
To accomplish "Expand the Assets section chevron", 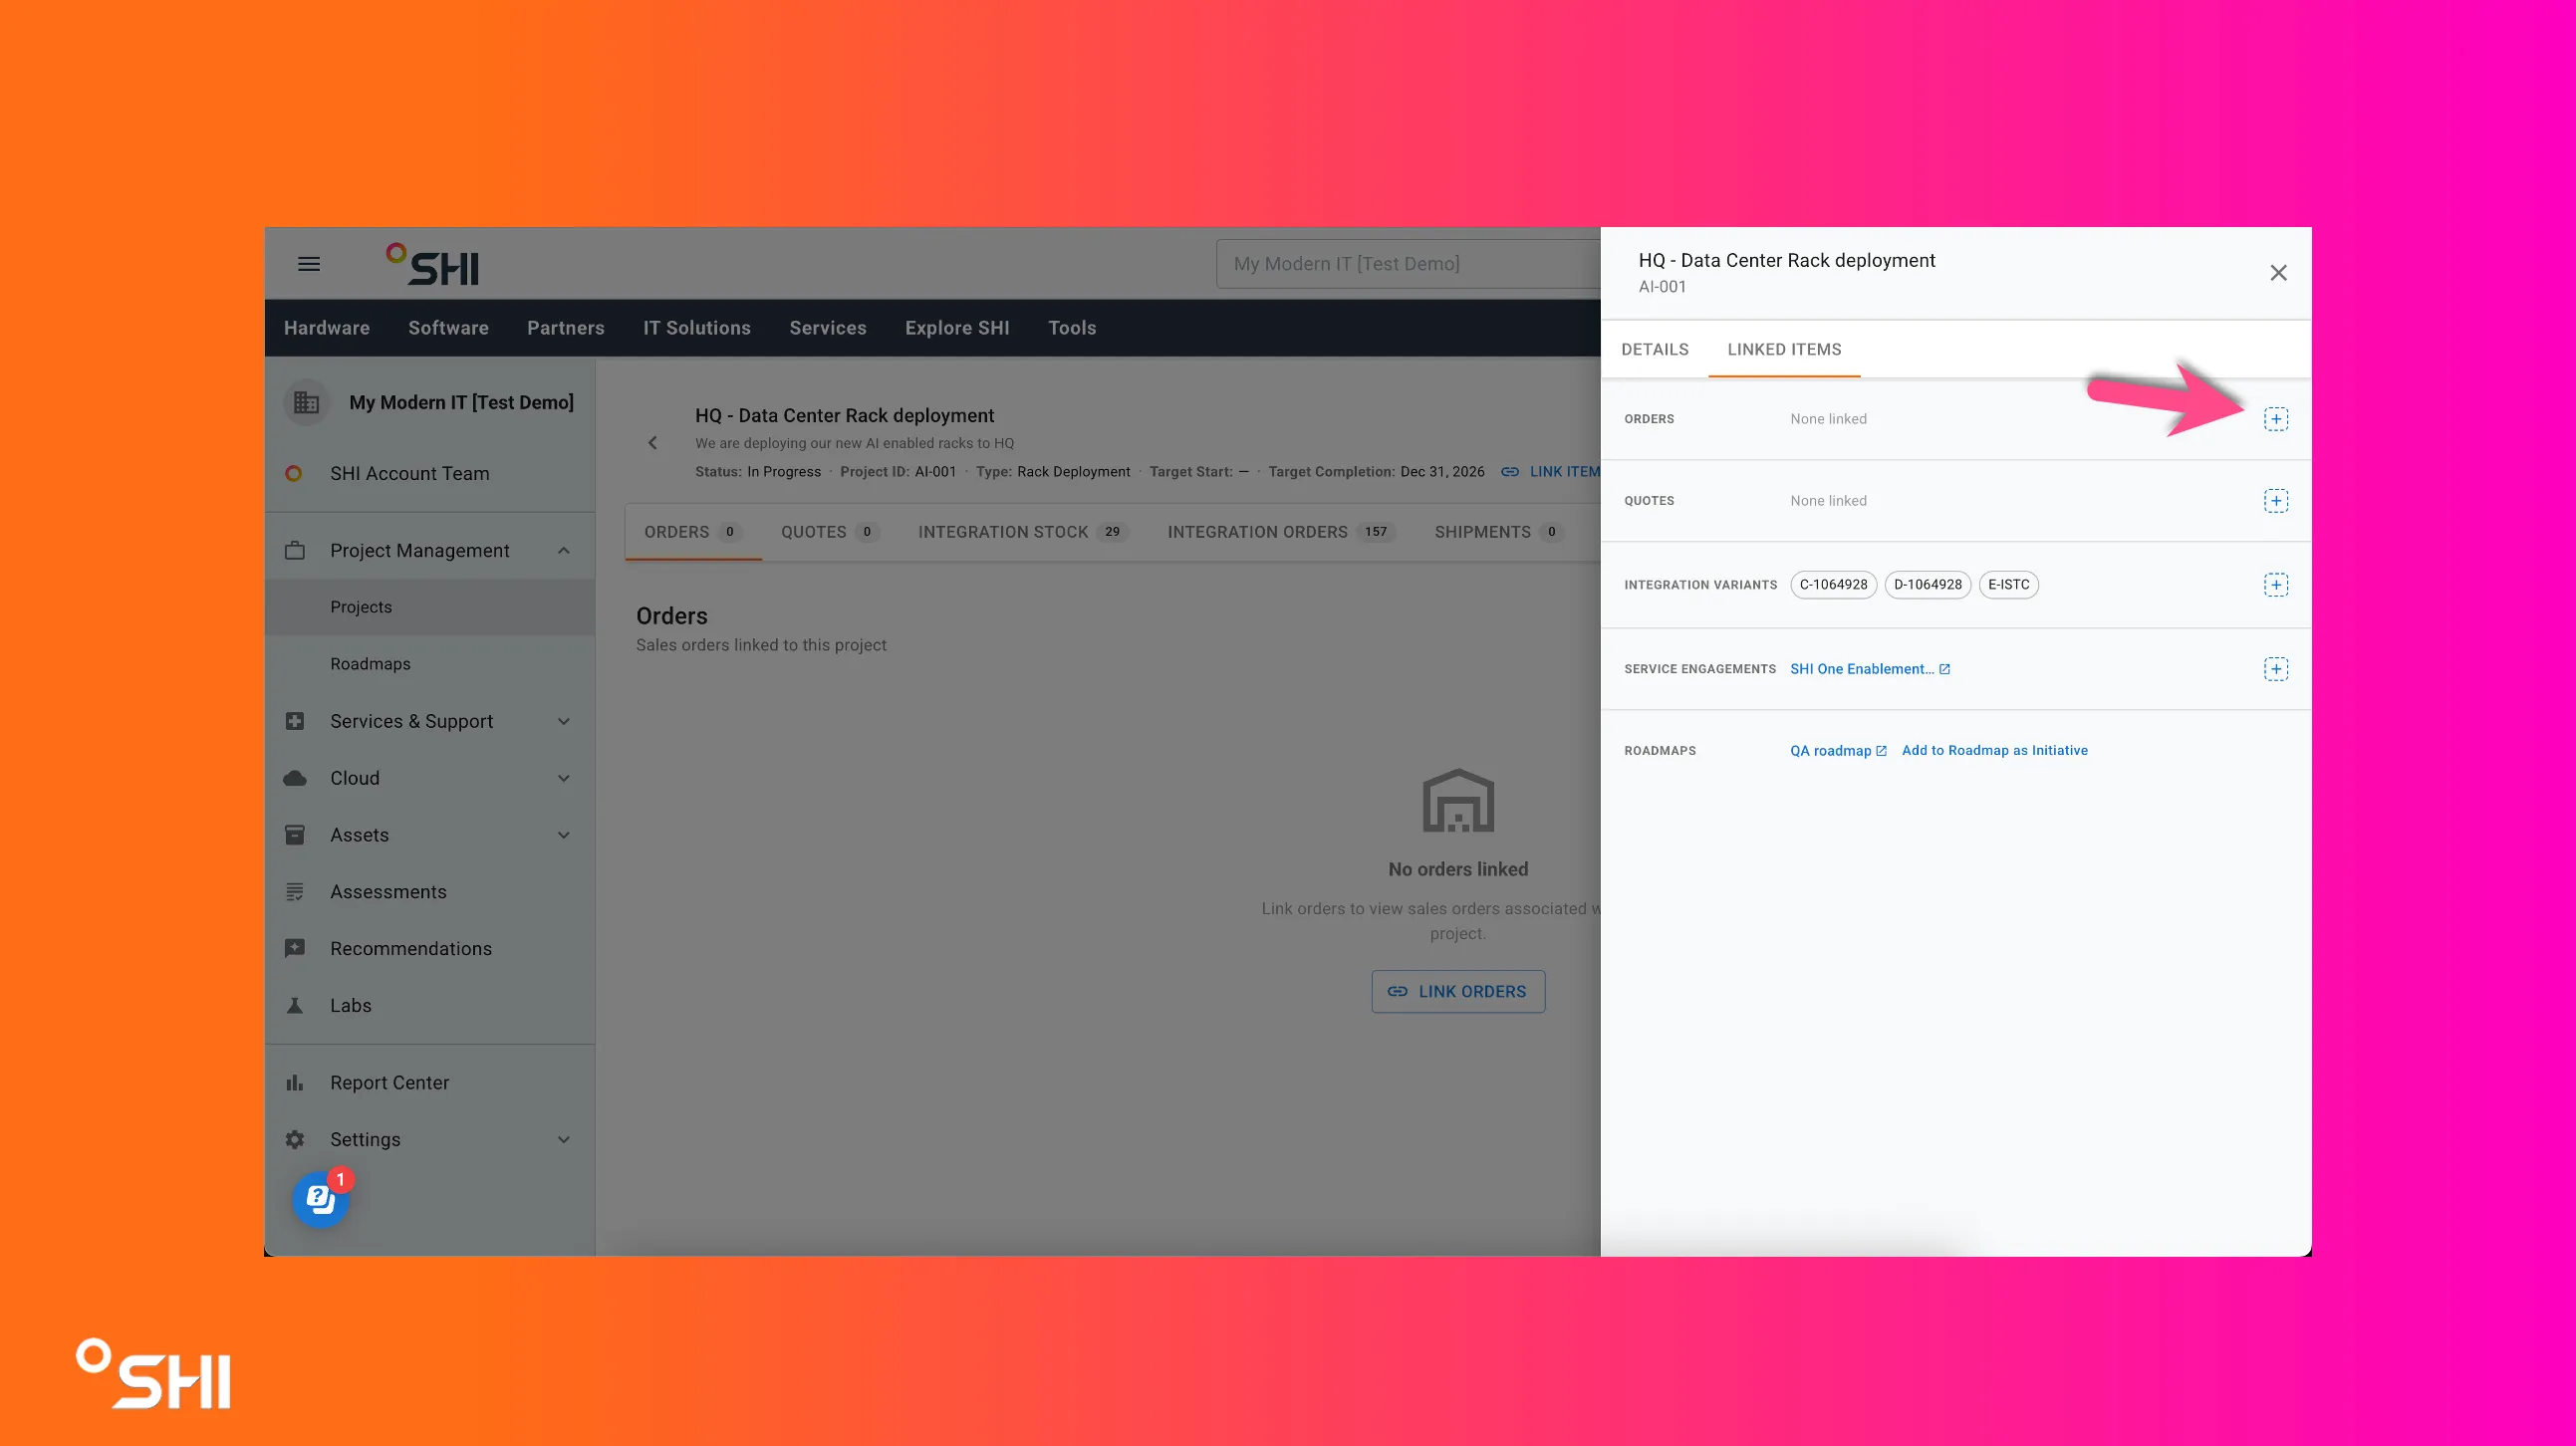I will 564,836.
